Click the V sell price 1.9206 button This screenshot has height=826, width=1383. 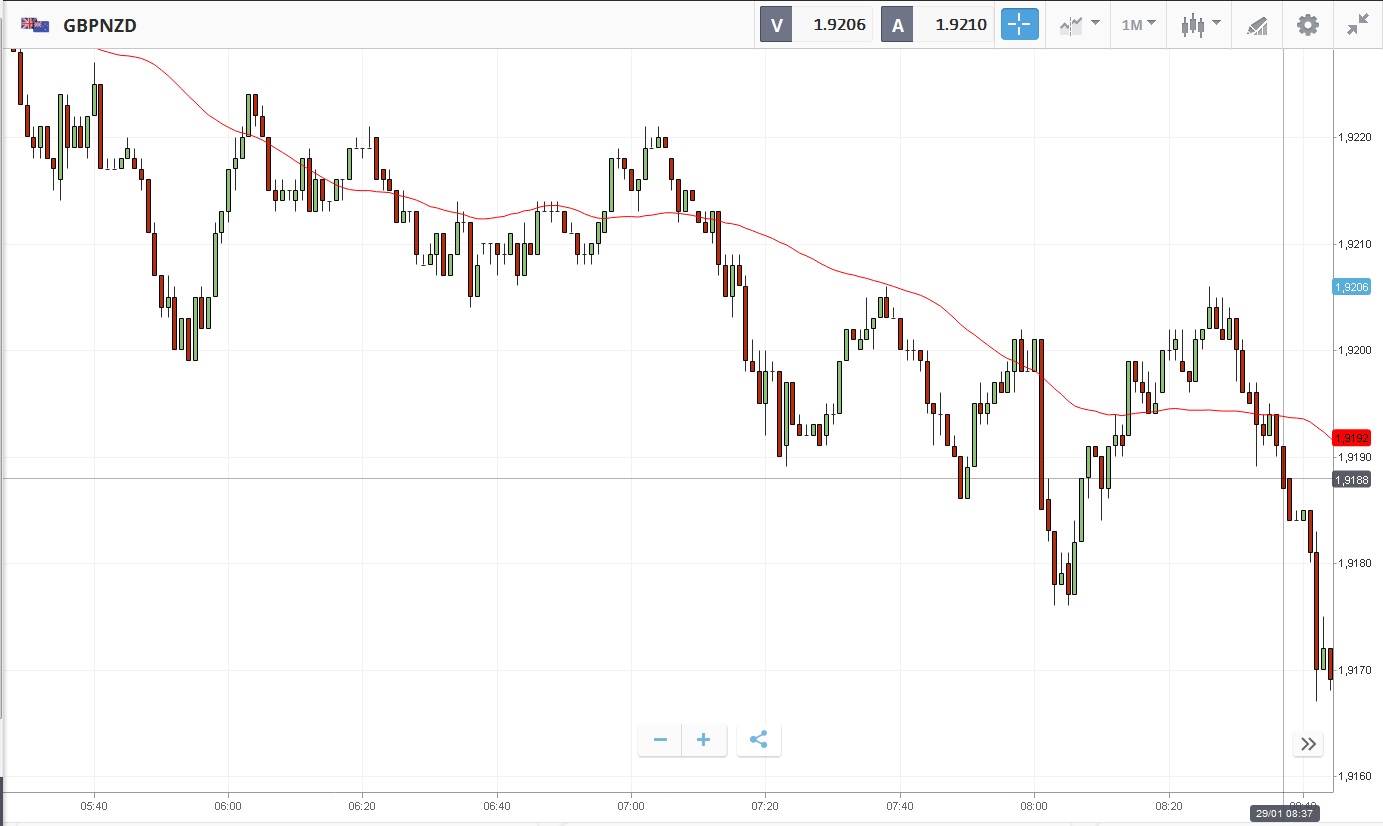(x=817, y=26)
